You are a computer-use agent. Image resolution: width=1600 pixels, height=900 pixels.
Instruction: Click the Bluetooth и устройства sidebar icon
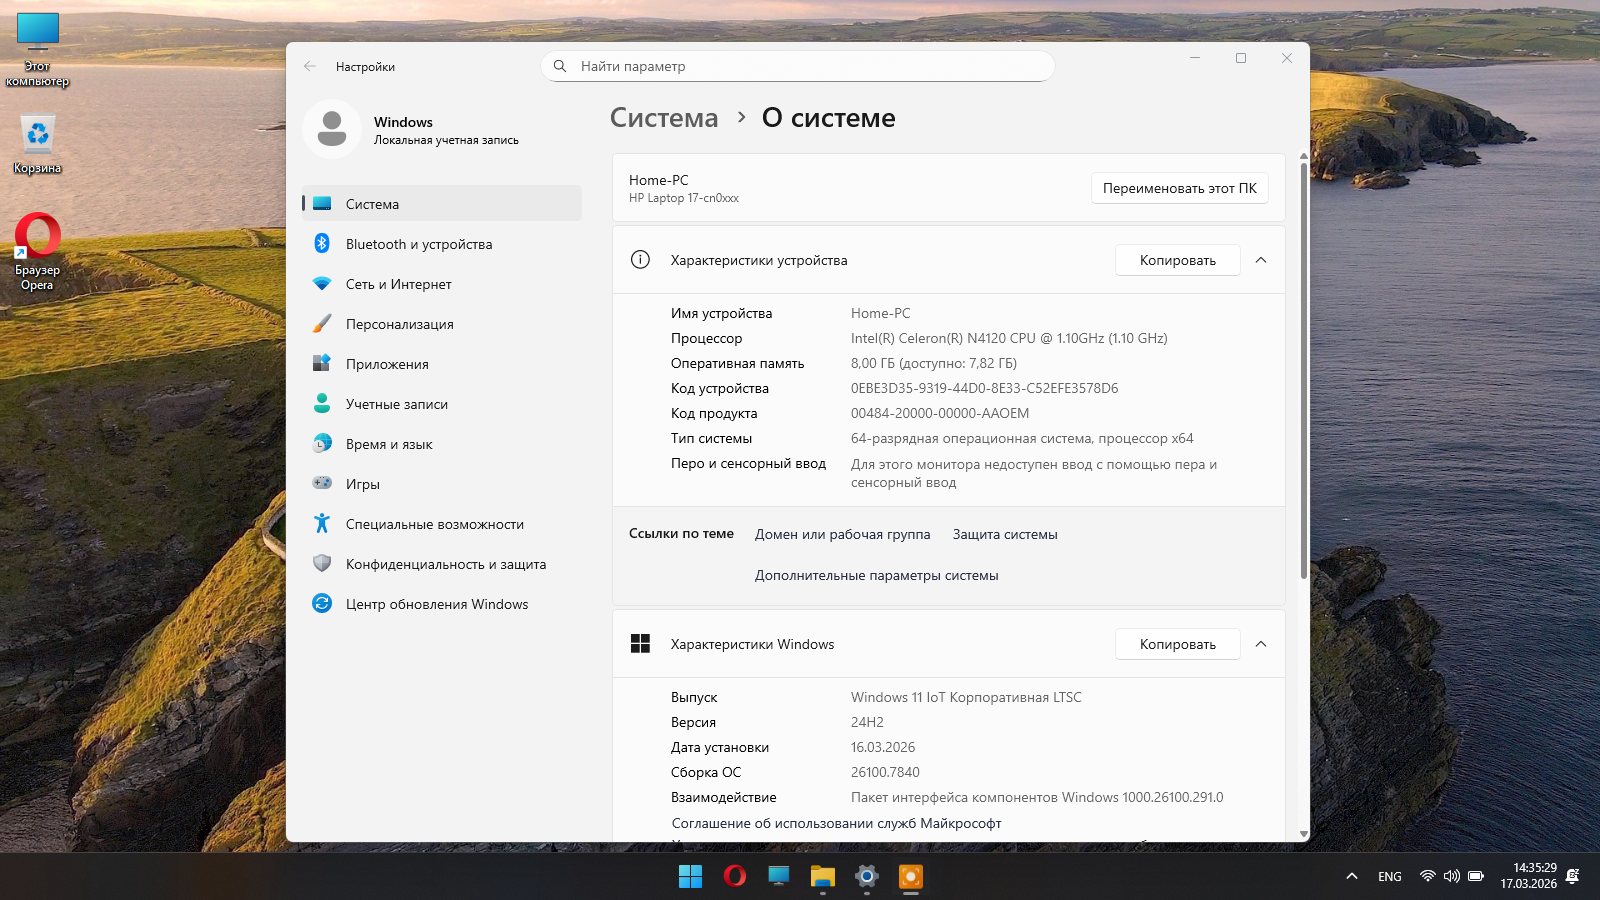pyautogui.click(x=322, y=244)
